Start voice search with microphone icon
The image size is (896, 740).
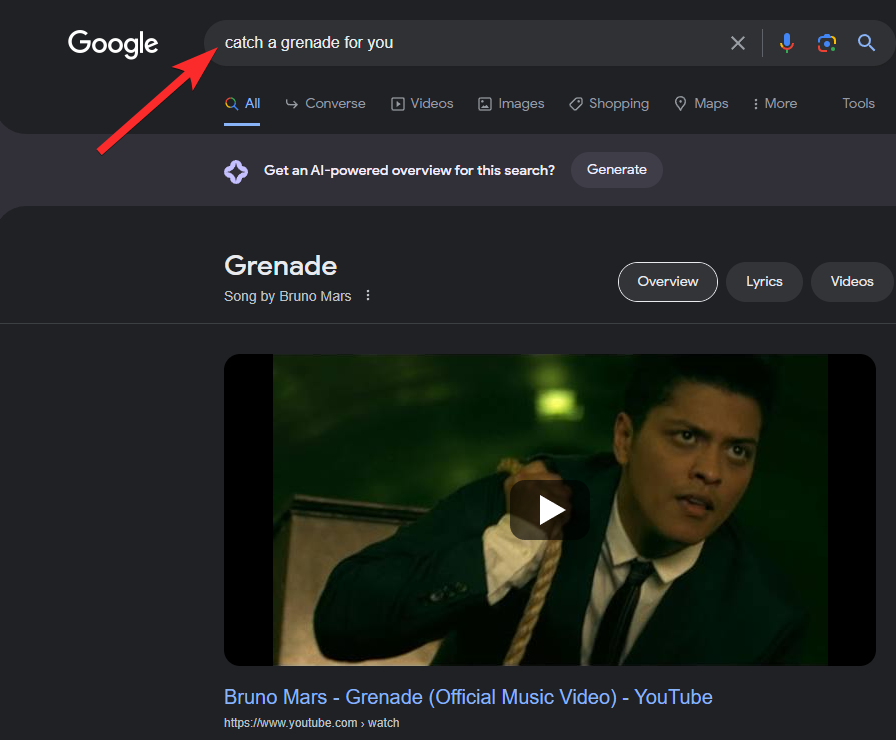click(787, 43)
